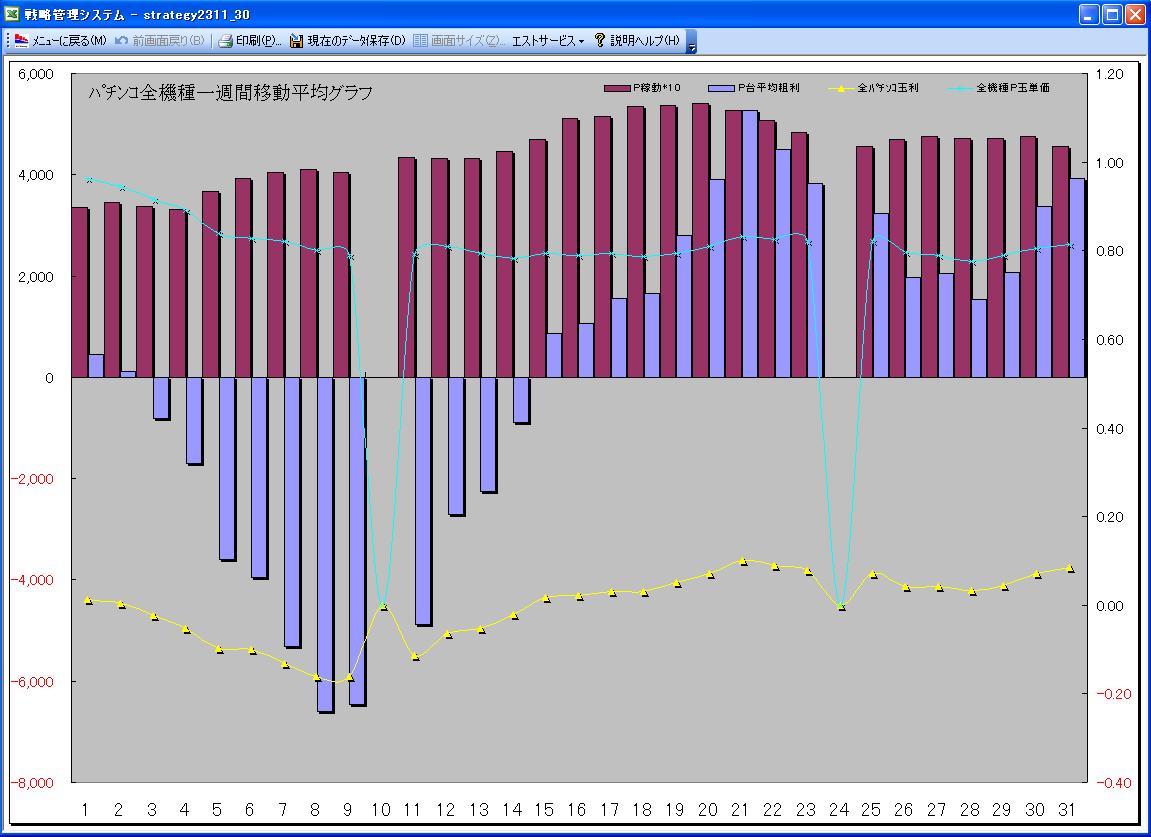The width and height of the screenshot is (1151, 837).
Task: Click the right axis label 0.00
Action: (1109, 606)
